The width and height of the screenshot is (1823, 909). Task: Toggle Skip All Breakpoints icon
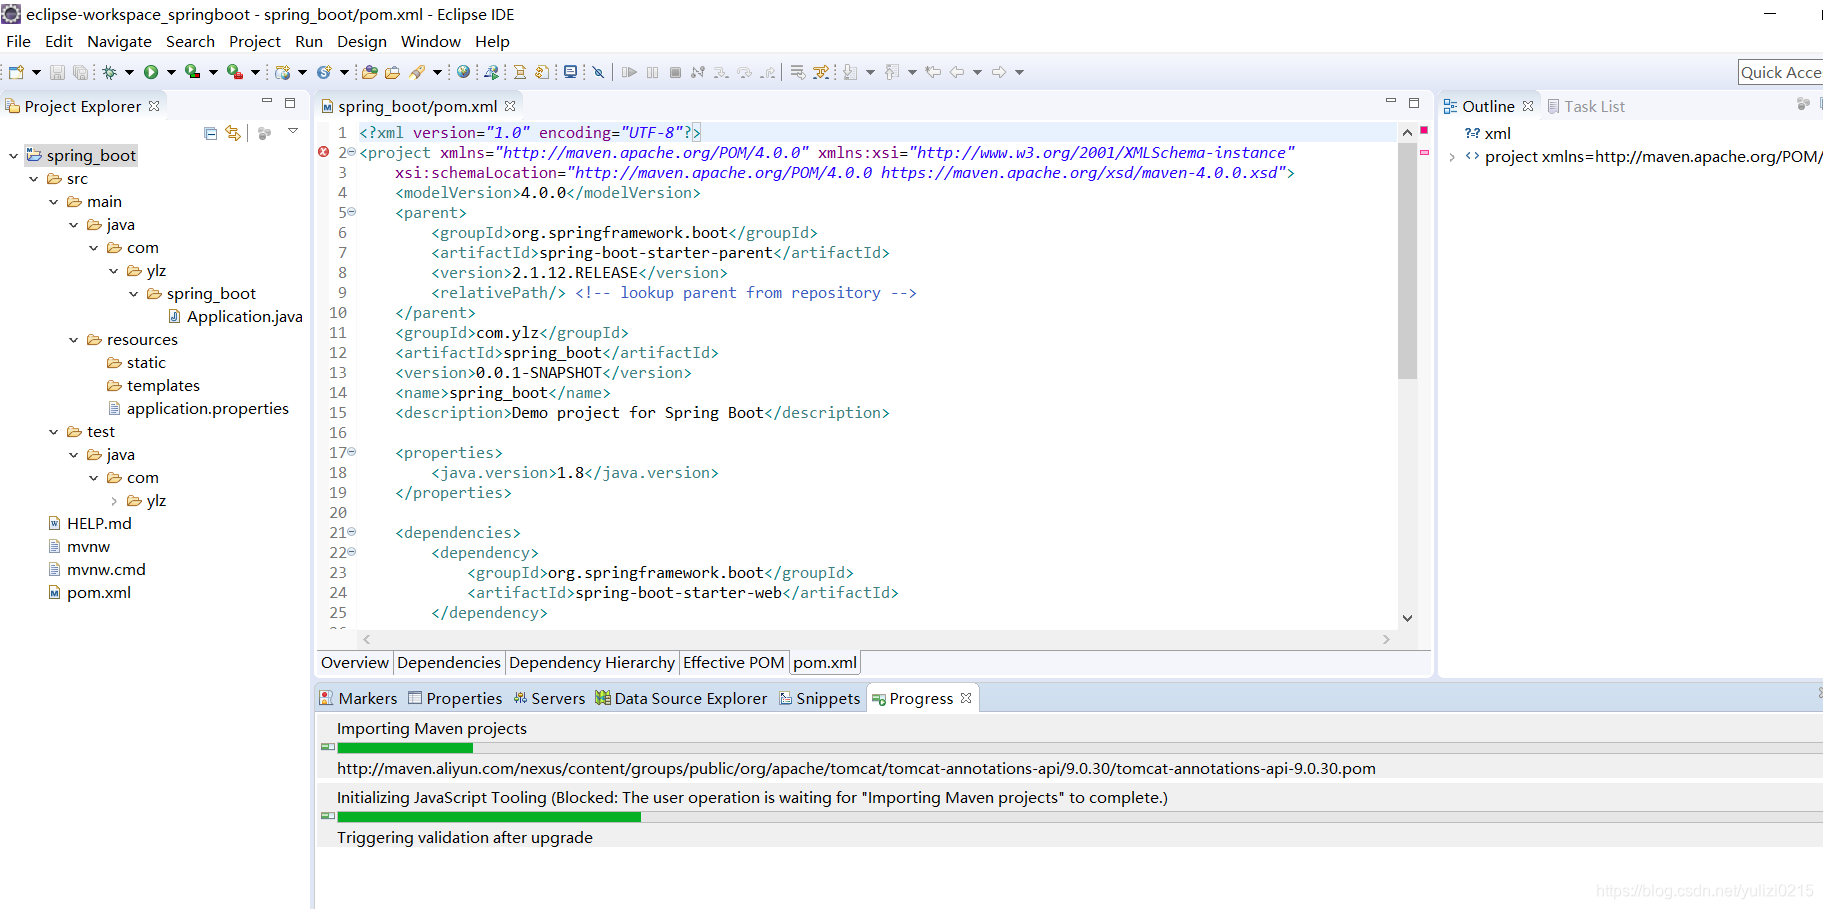(x=598, y=72)
